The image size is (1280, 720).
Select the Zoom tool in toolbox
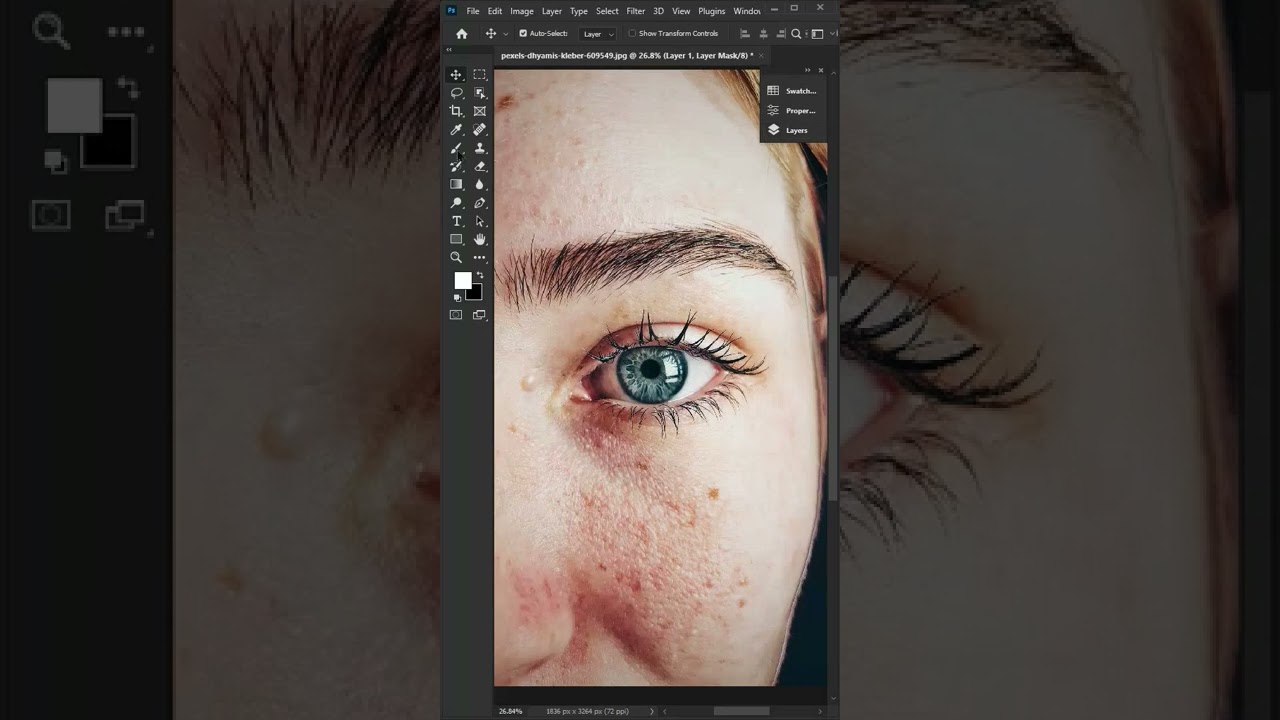click(456, 258)
